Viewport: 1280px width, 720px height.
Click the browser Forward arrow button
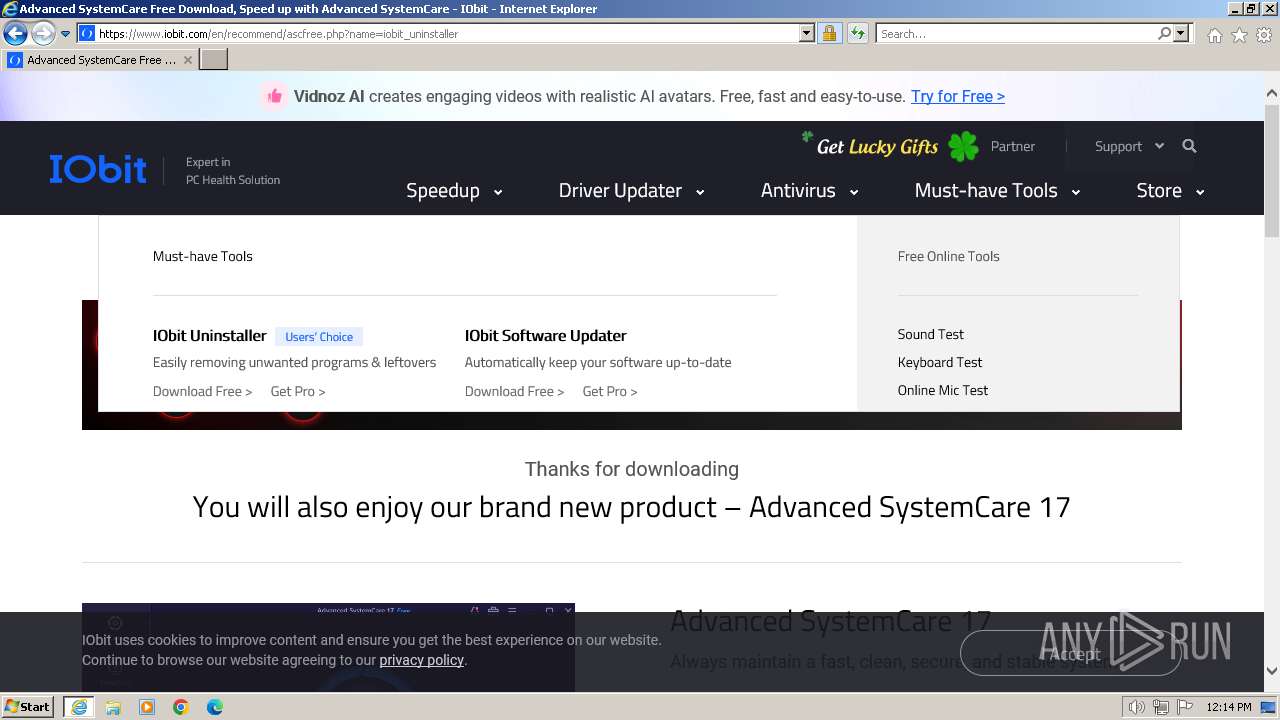[x=43, y=33]
